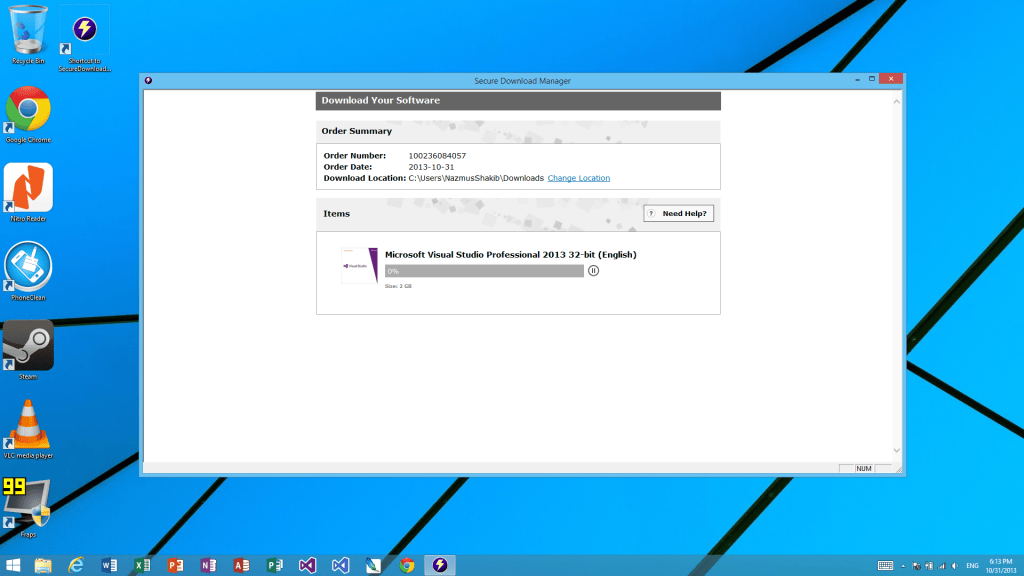Click the Download Your Software header
Screen dimensions: 1024x576
coord(380,101)
